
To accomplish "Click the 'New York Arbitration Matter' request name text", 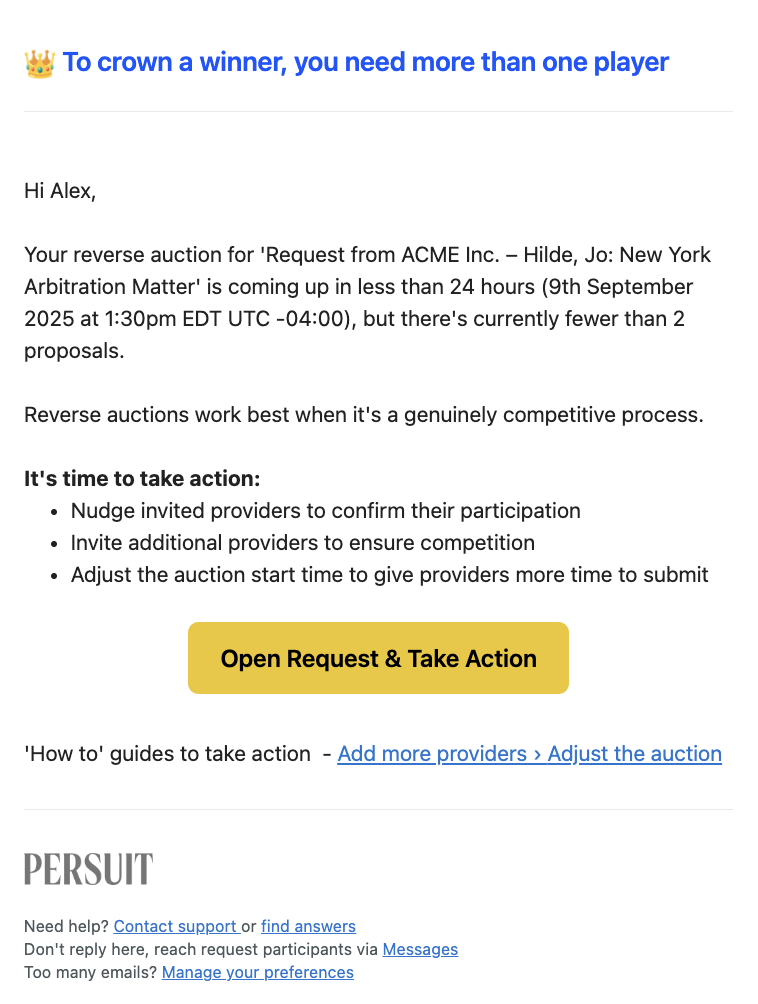I will pos(367,271).
